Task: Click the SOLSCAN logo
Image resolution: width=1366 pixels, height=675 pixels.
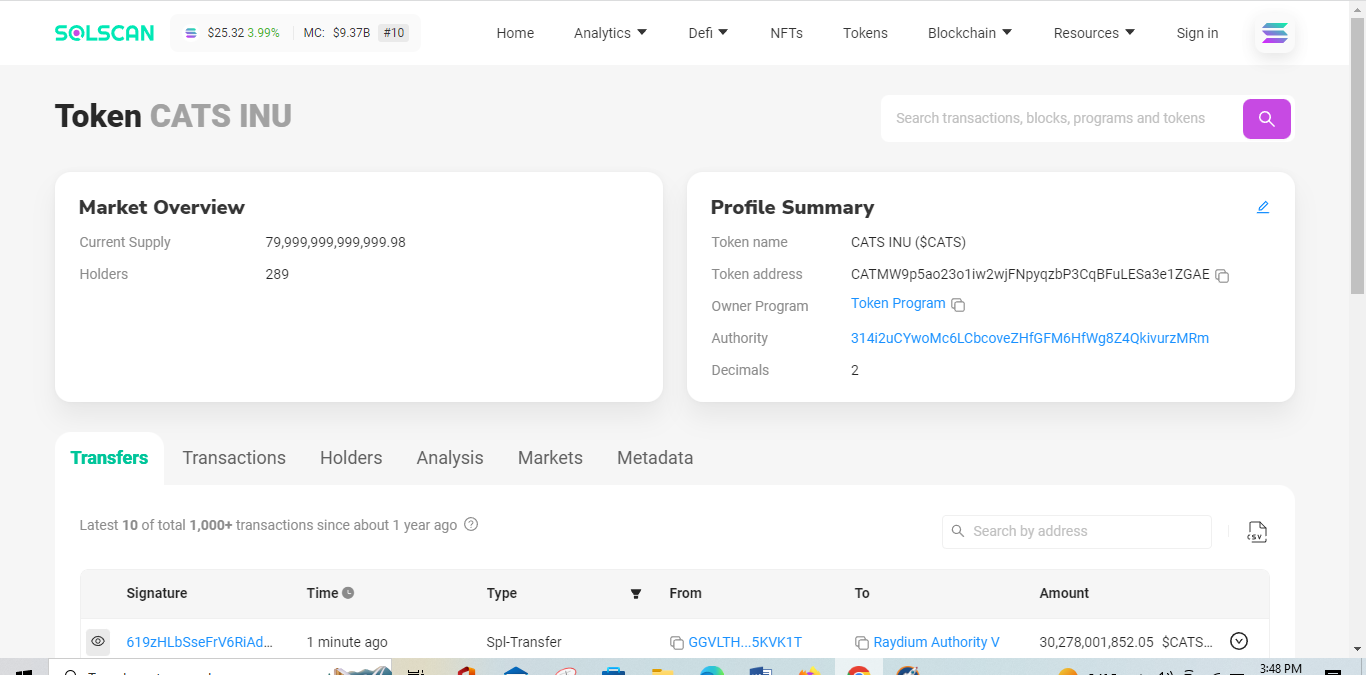Action: 104,32
